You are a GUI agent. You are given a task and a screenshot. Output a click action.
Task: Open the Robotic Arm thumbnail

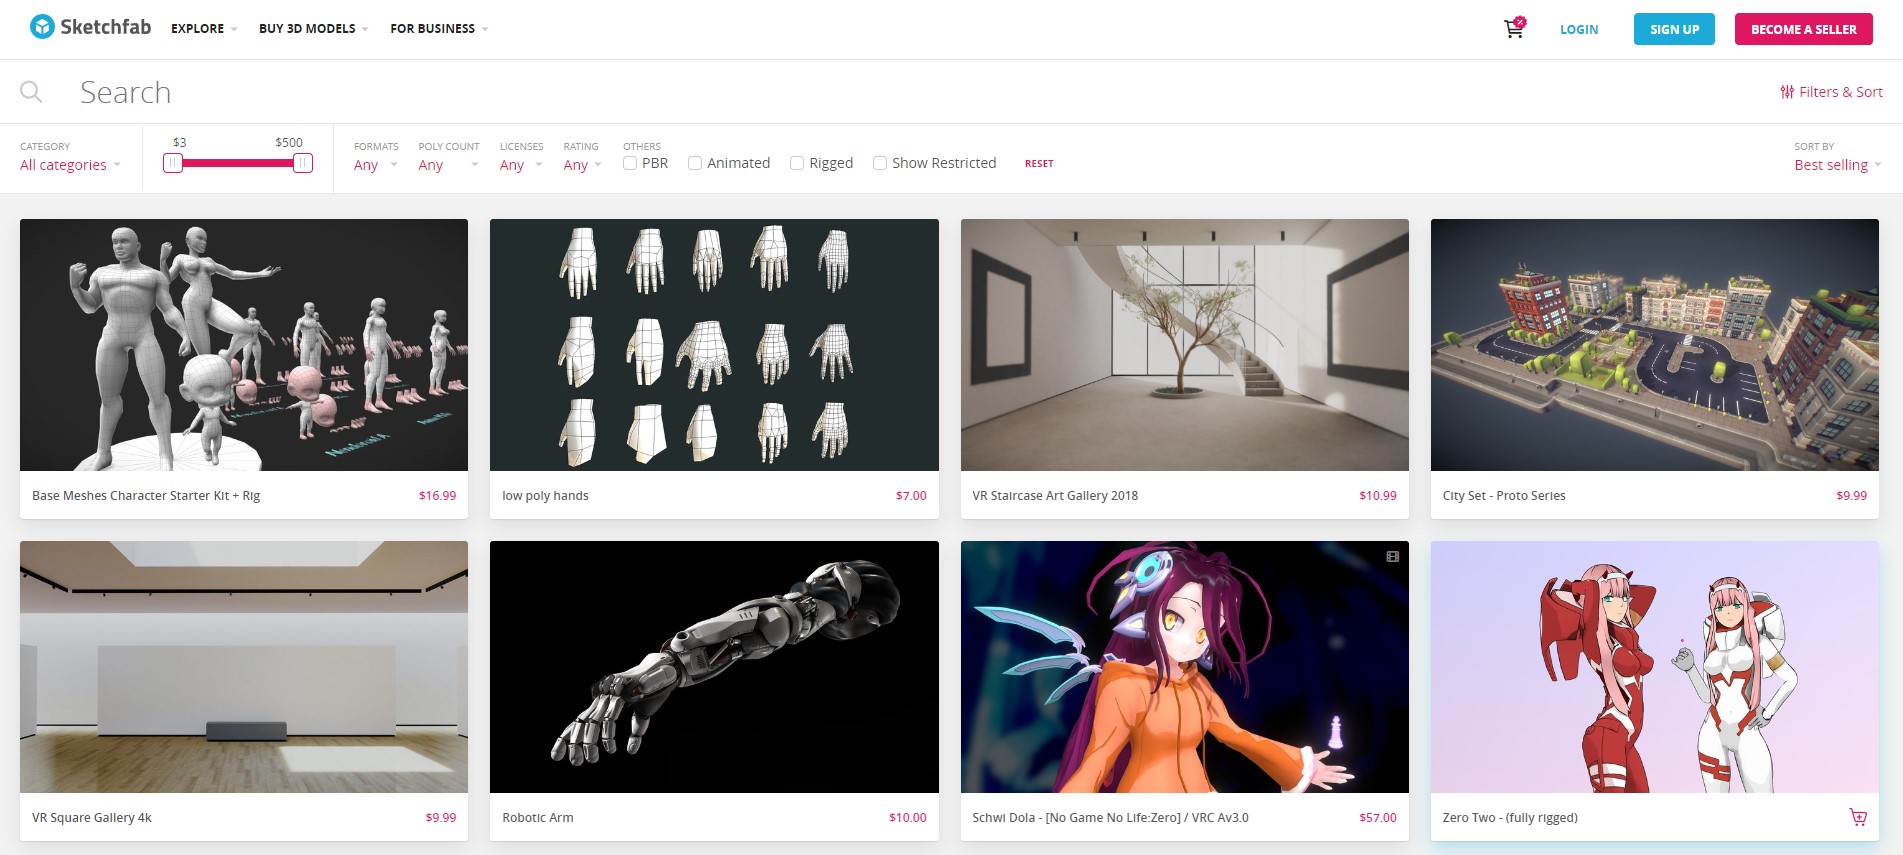(714, 667)
